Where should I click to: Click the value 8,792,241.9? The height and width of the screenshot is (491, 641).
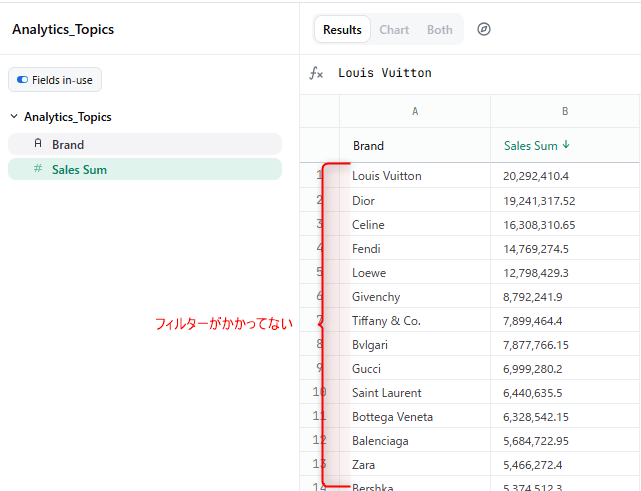533,297
